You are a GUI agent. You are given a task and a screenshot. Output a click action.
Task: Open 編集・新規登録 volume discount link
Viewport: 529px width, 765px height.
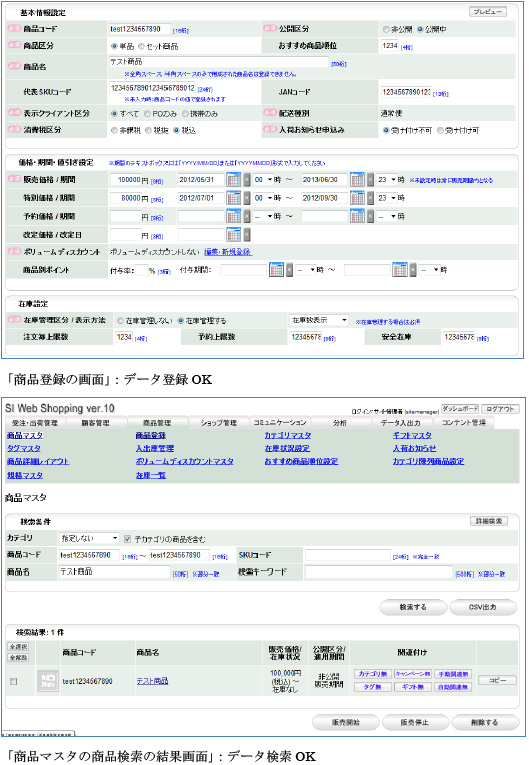coord(227,252)
